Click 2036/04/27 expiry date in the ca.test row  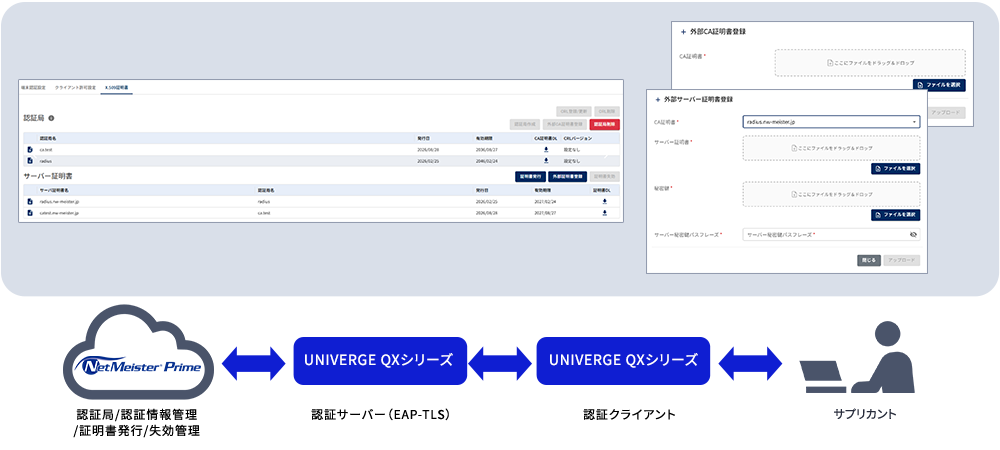click(x=489, y=149)
